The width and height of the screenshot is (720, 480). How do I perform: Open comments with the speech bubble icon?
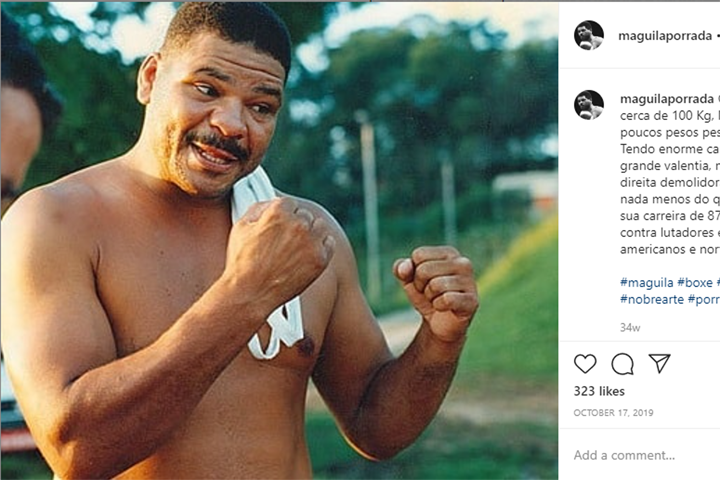(x=622, y=363)
